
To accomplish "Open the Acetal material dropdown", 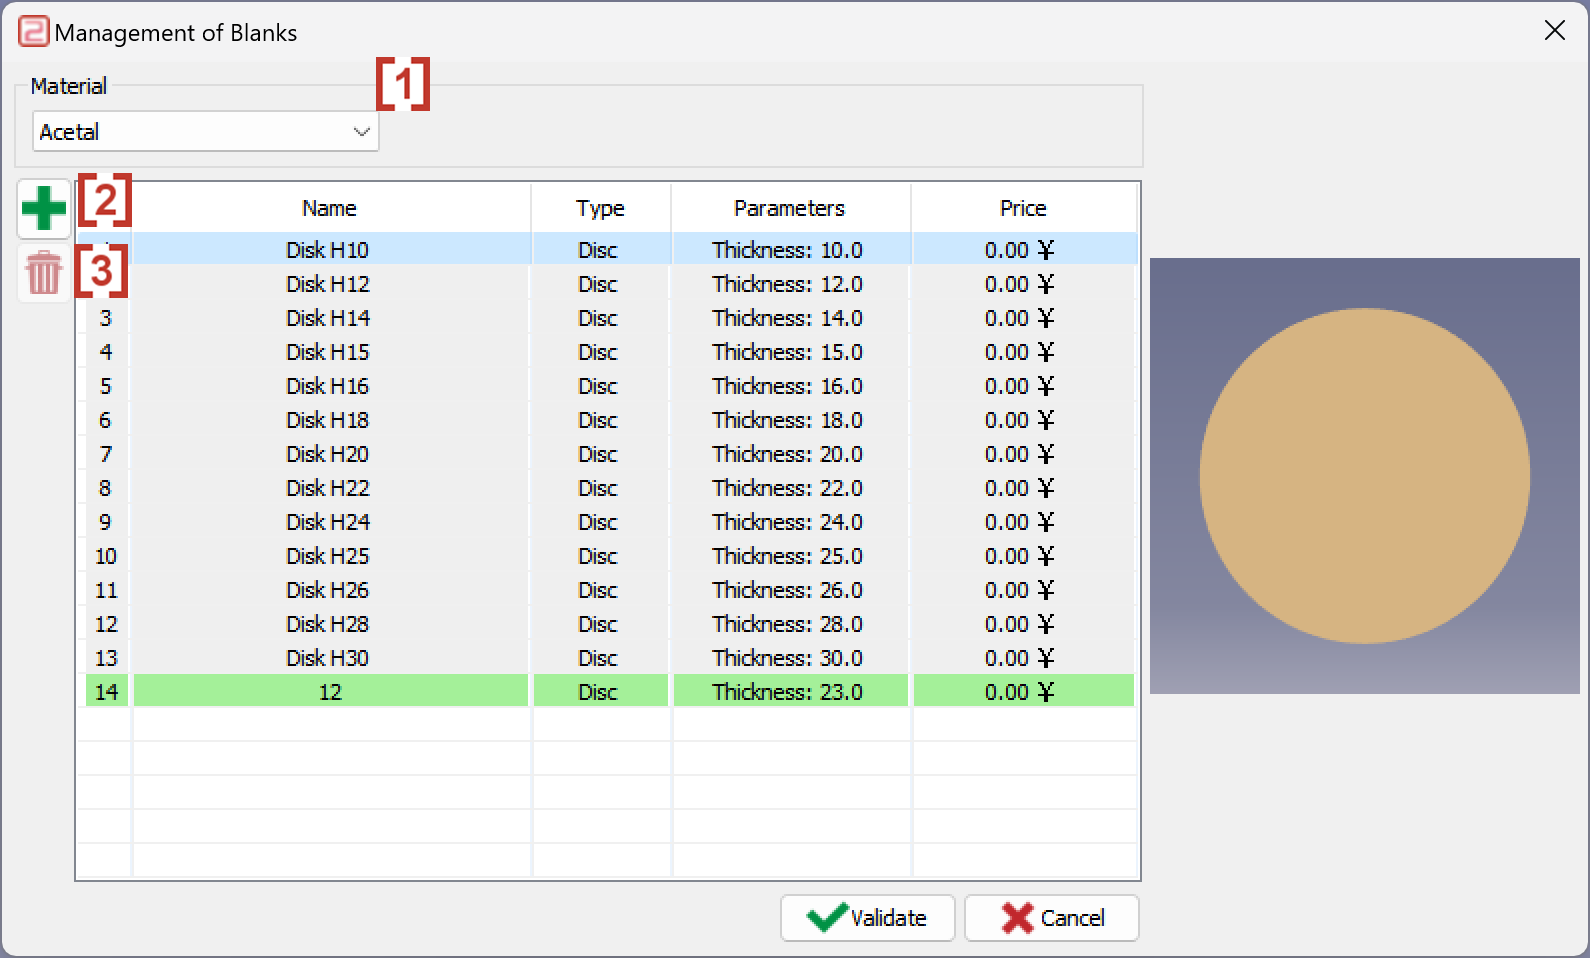I will (x=206, y=131).
